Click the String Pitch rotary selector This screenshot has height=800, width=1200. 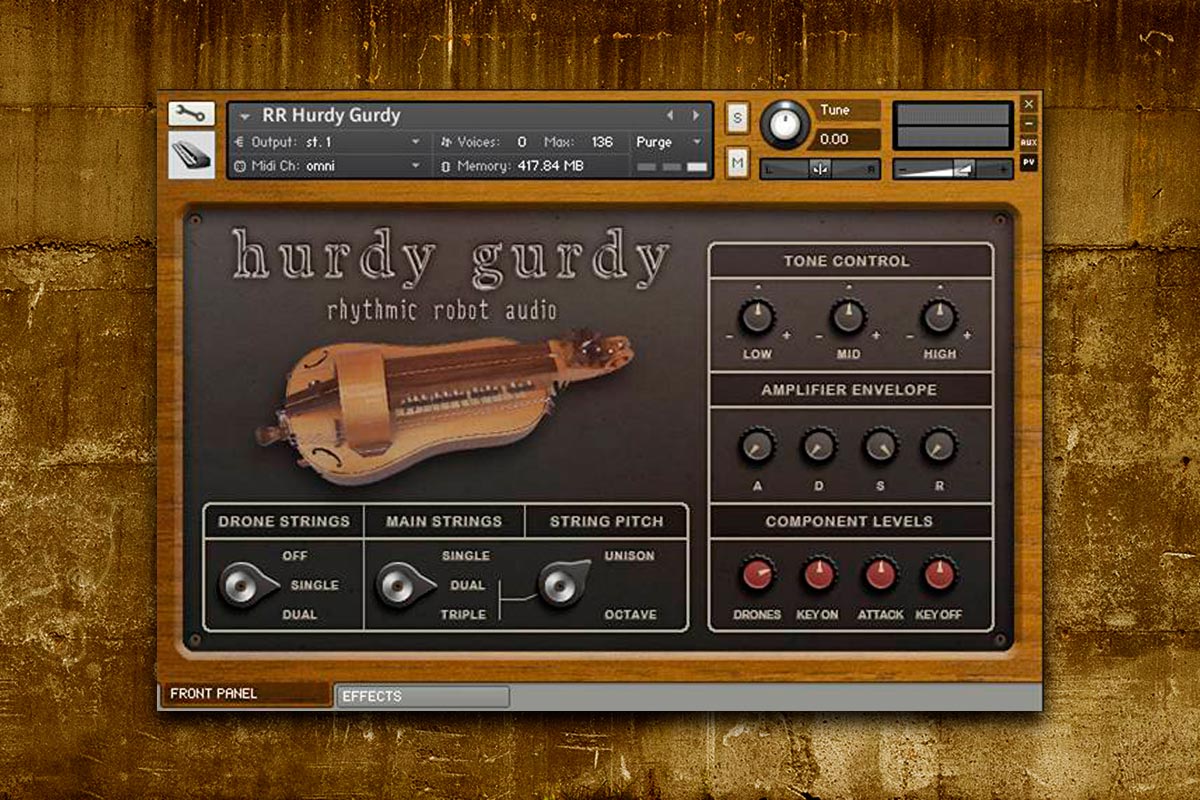(x=563, y=583)
